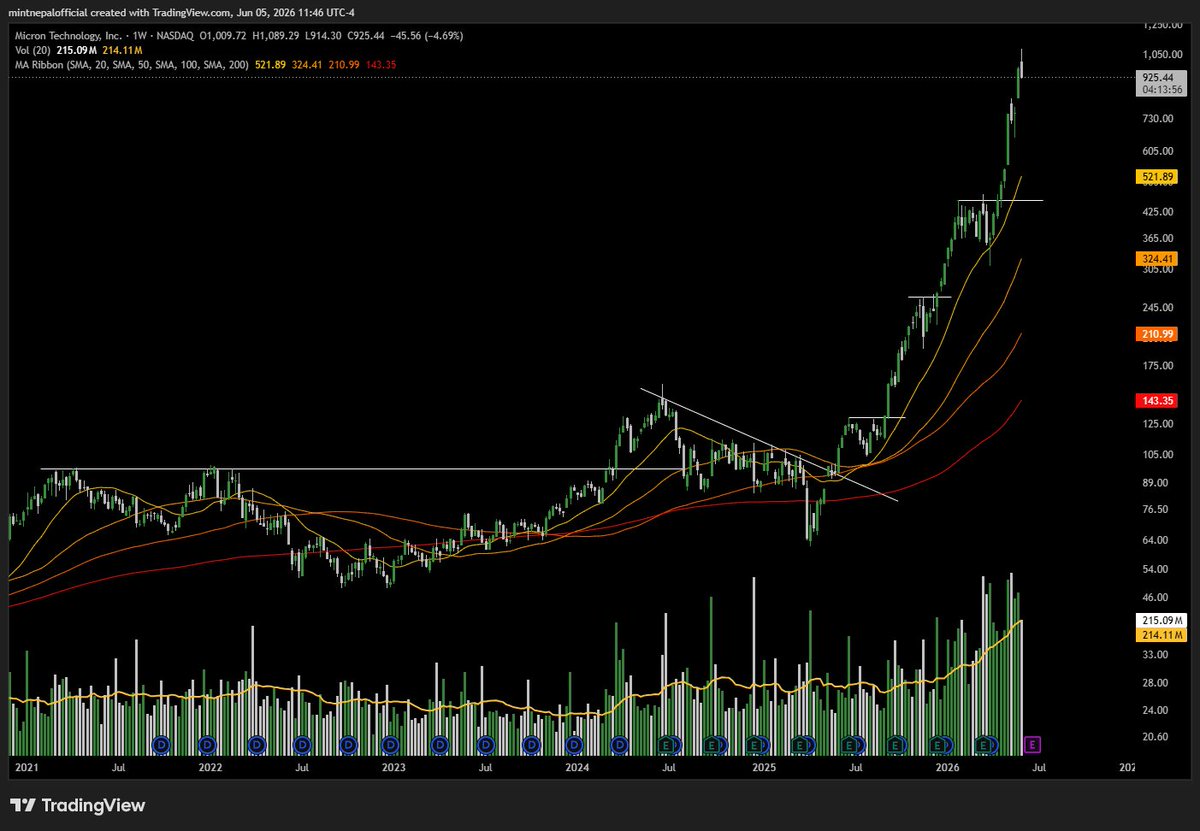Click the red 143.35 price axis label
Viewport: 1200px width, 831px height.
tap(1157, 400)
